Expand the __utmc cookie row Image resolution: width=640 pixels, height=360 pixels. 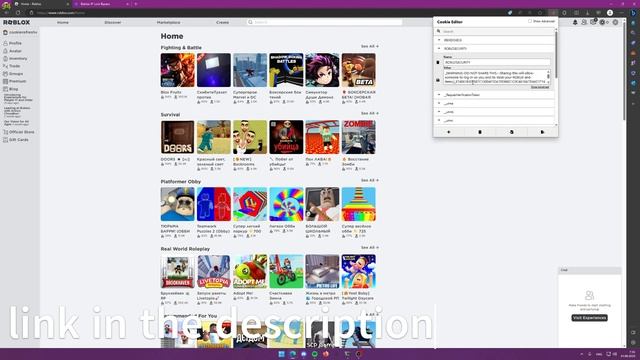495,120
